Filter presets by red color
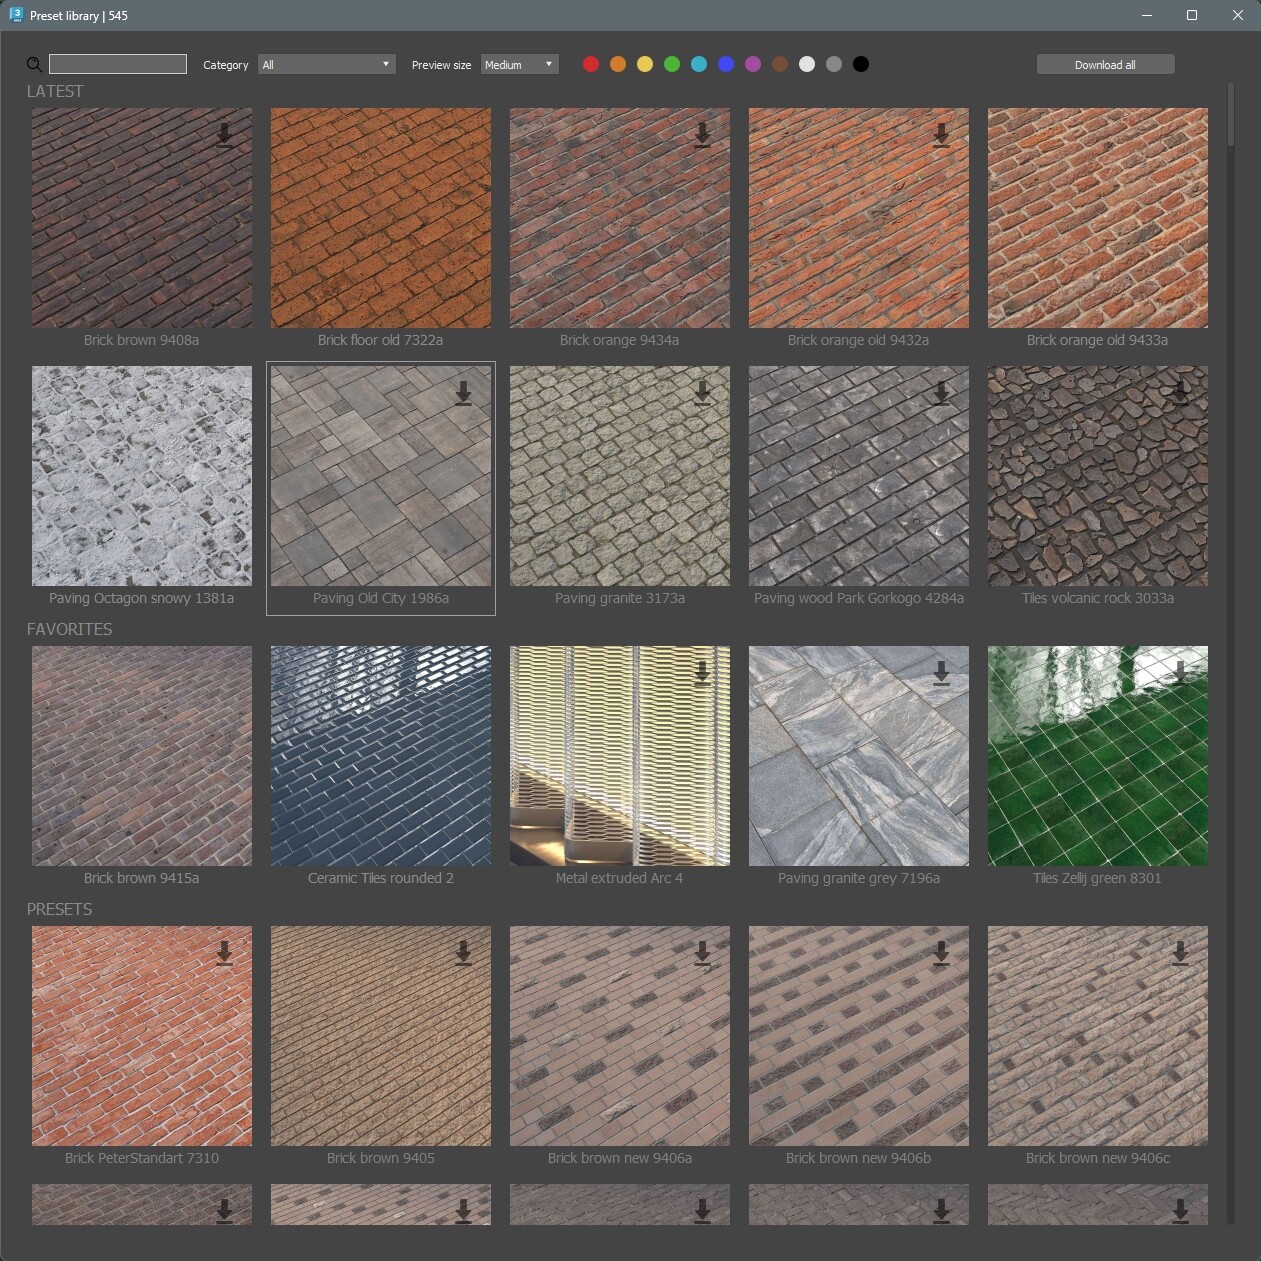Screen dimensions: 1261x1261 coord(591,64)
